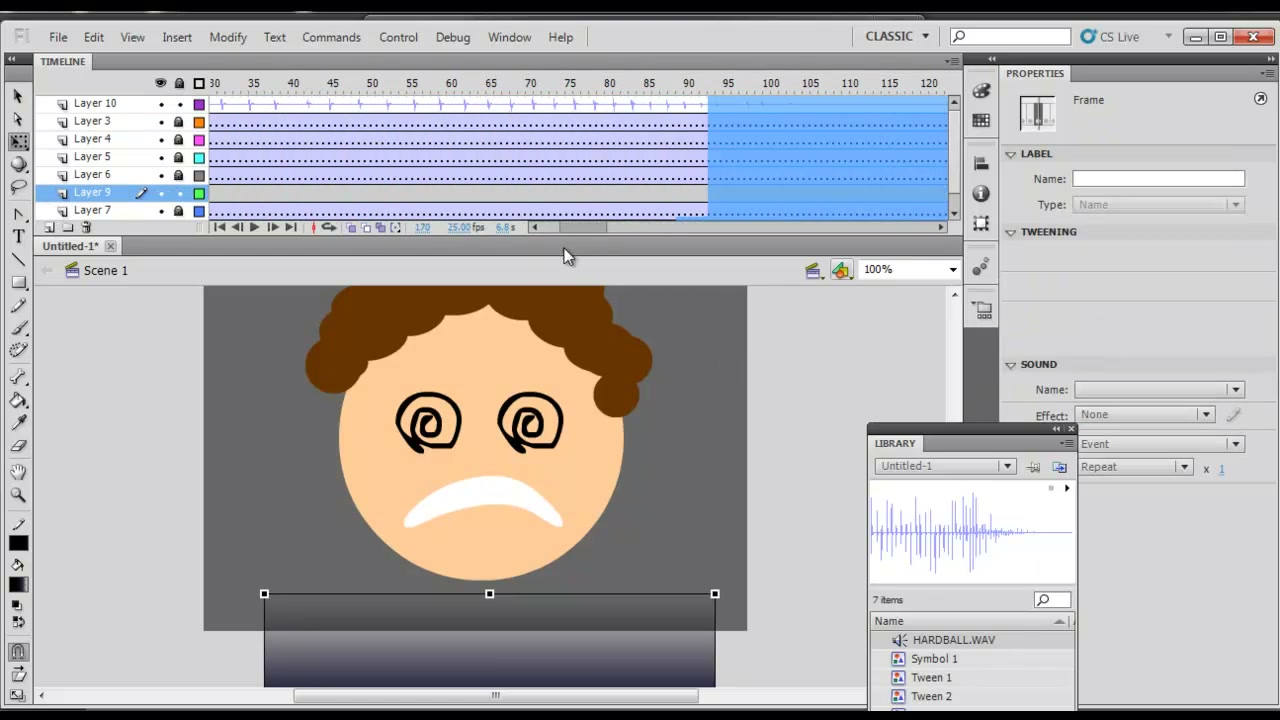
Task: Select the Paint Bucket tool
Action: click(x=18, y=400)
